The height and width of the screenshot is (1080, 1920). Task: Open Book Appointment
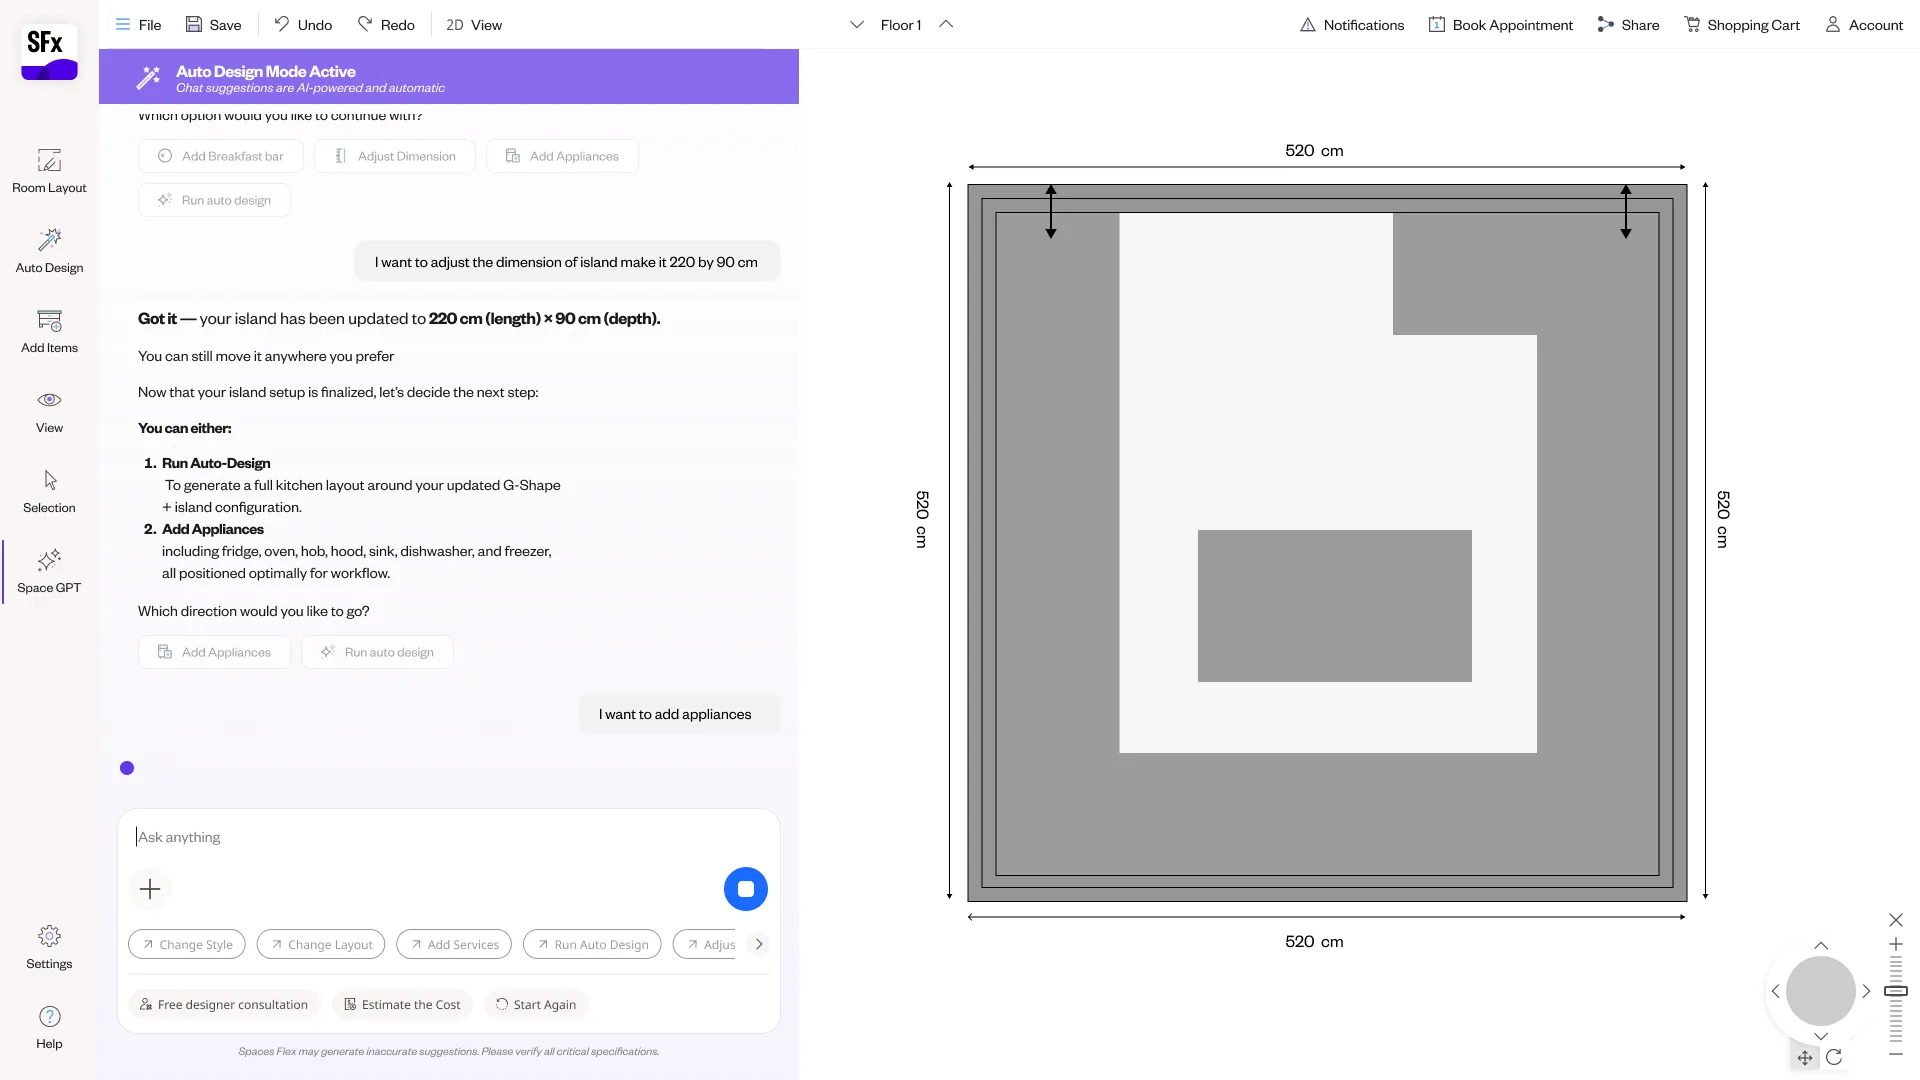[x=1500, y=25]
